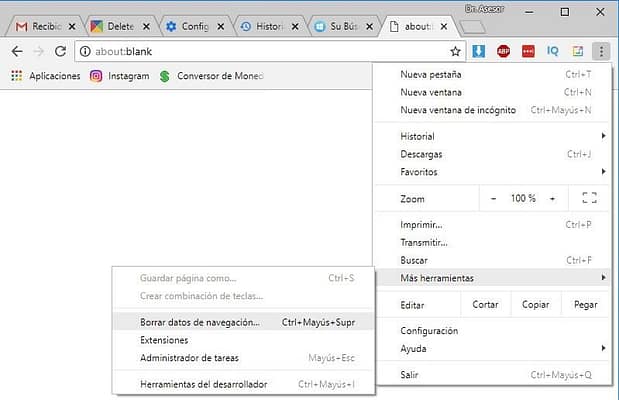This screenshot has width=619, height=400.
Task: Open the IQ extension icon
Action: [553, 51]
